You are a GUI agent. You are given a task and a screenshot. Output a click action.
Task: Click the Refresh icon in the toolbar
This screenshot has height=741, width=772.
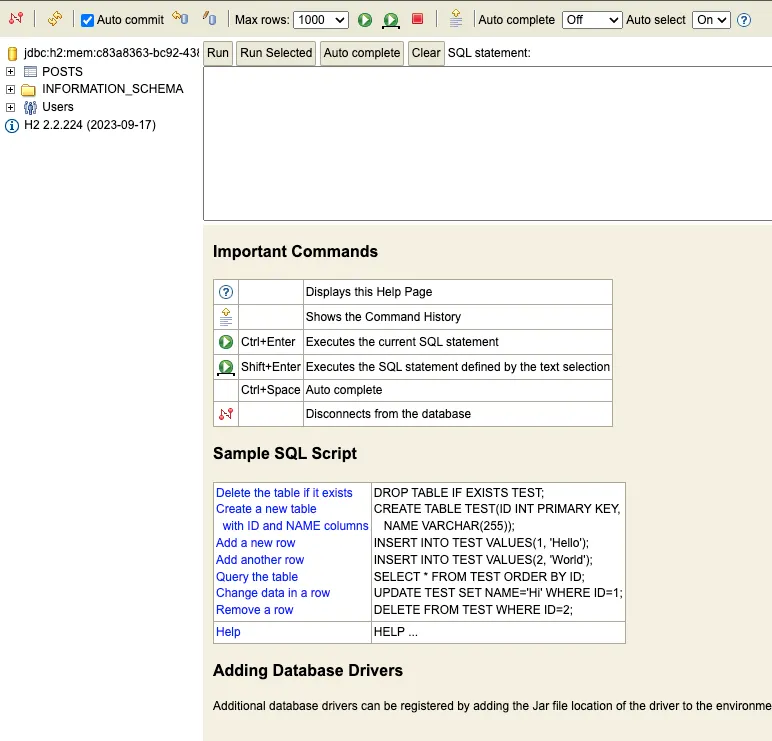point(55,19)
